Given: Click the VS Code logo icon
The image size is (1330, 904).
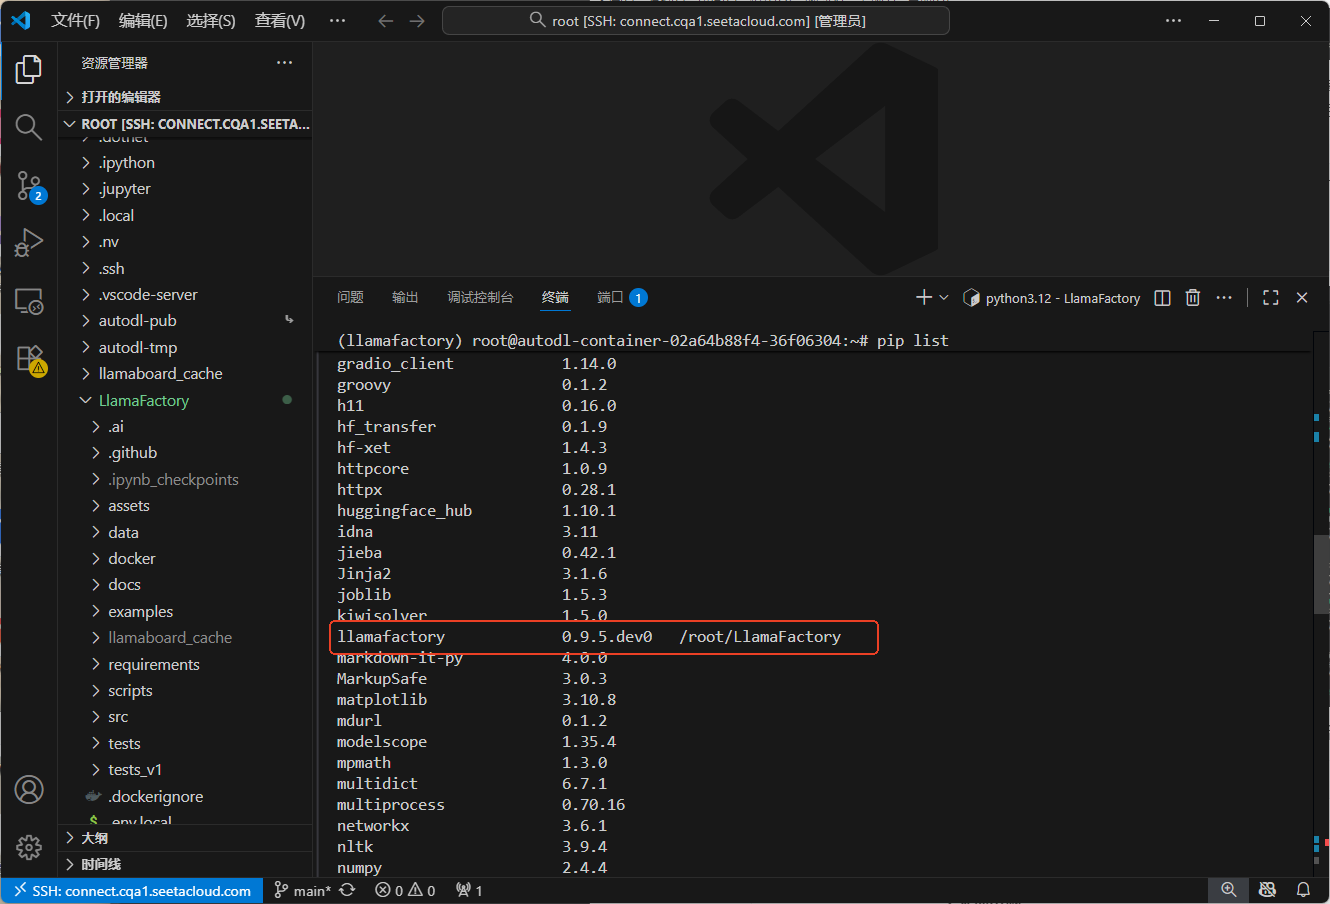Looking at the screenshot, I should [x=21, y=20].
